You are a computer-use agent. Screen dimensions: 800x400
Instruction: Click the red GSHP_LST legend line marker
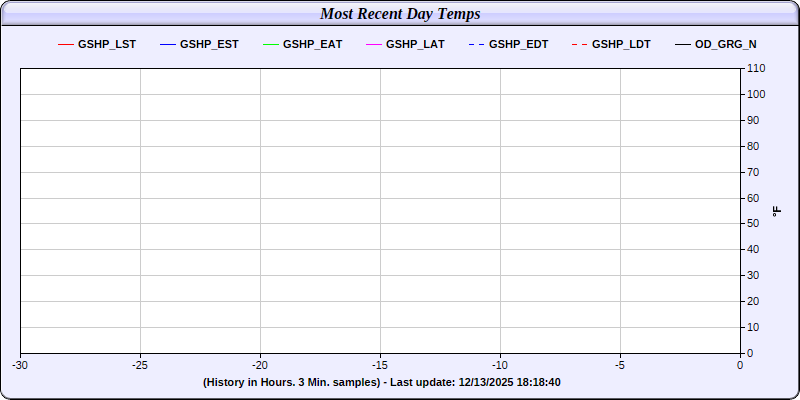tap(66, 45)
